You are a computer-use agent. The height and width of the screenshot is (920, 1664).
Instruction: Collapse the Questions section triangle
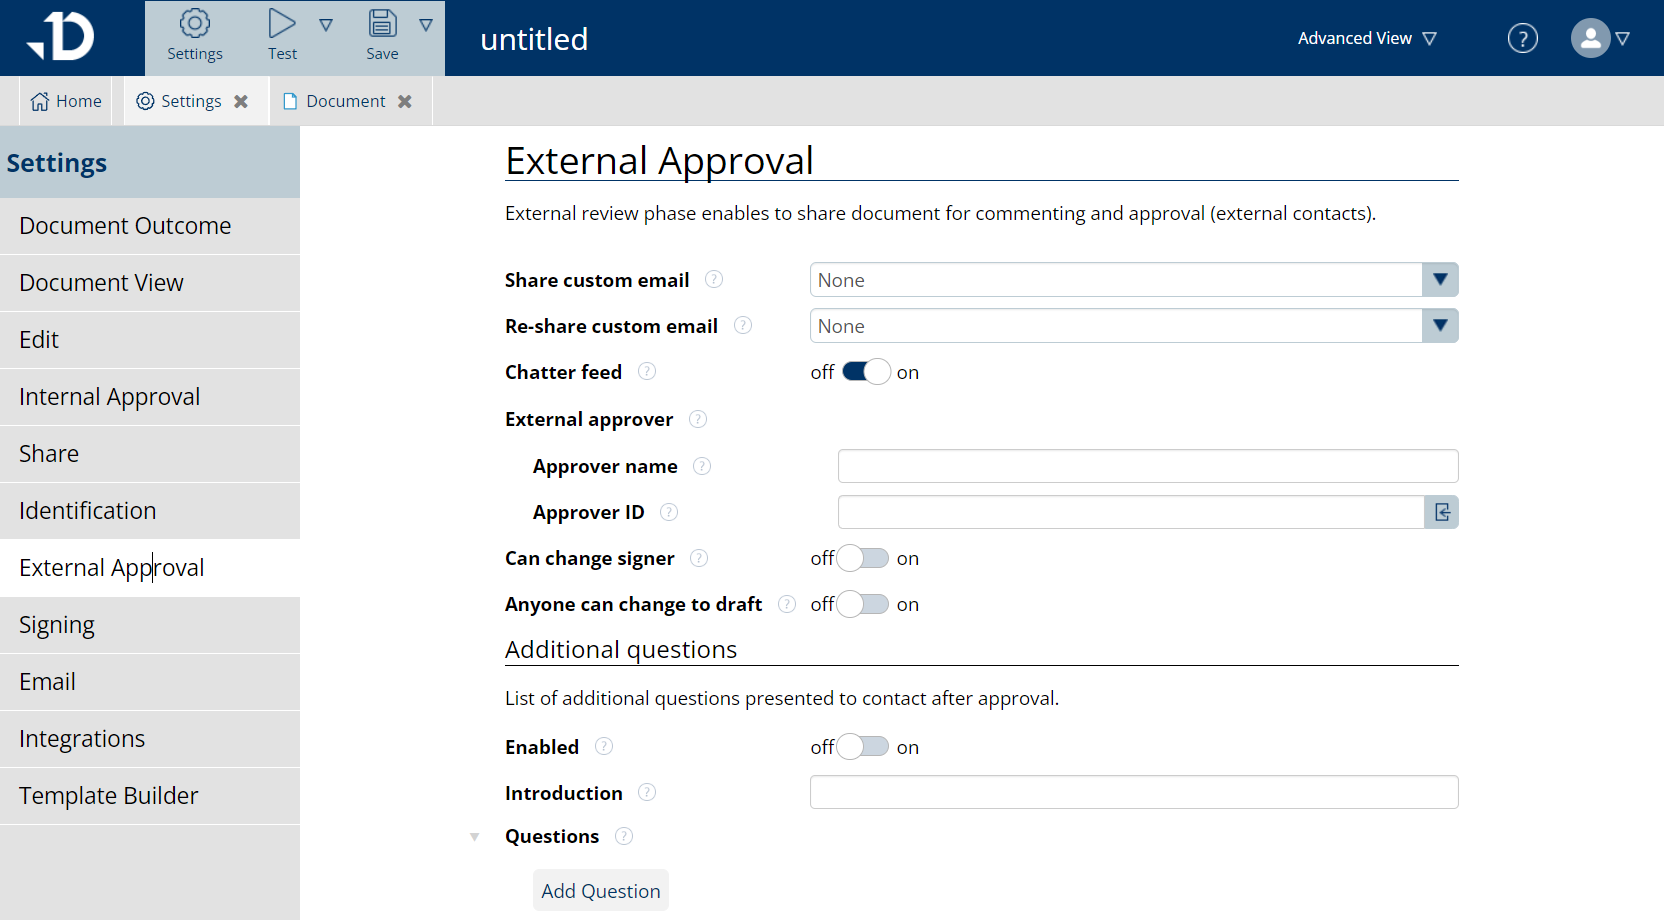(x=473, y=836)
